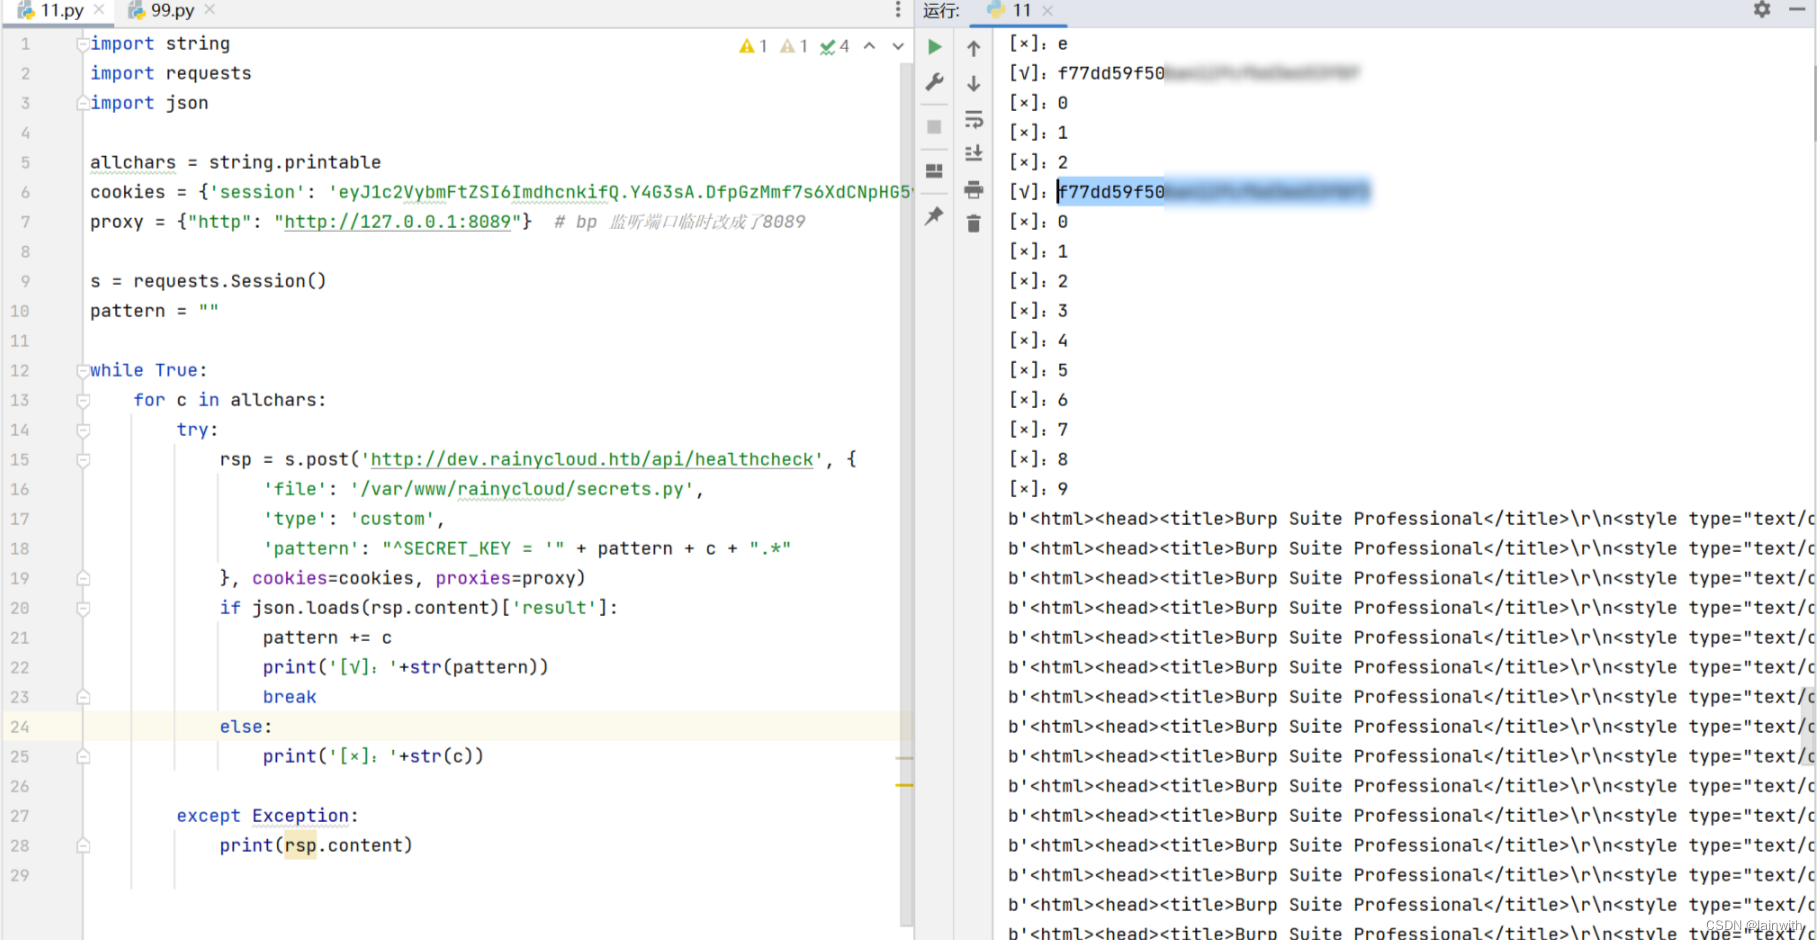This screenshot has width=1817, height=940.
Task: Click the '[×]: e' console line
Action: point(1037,44)
